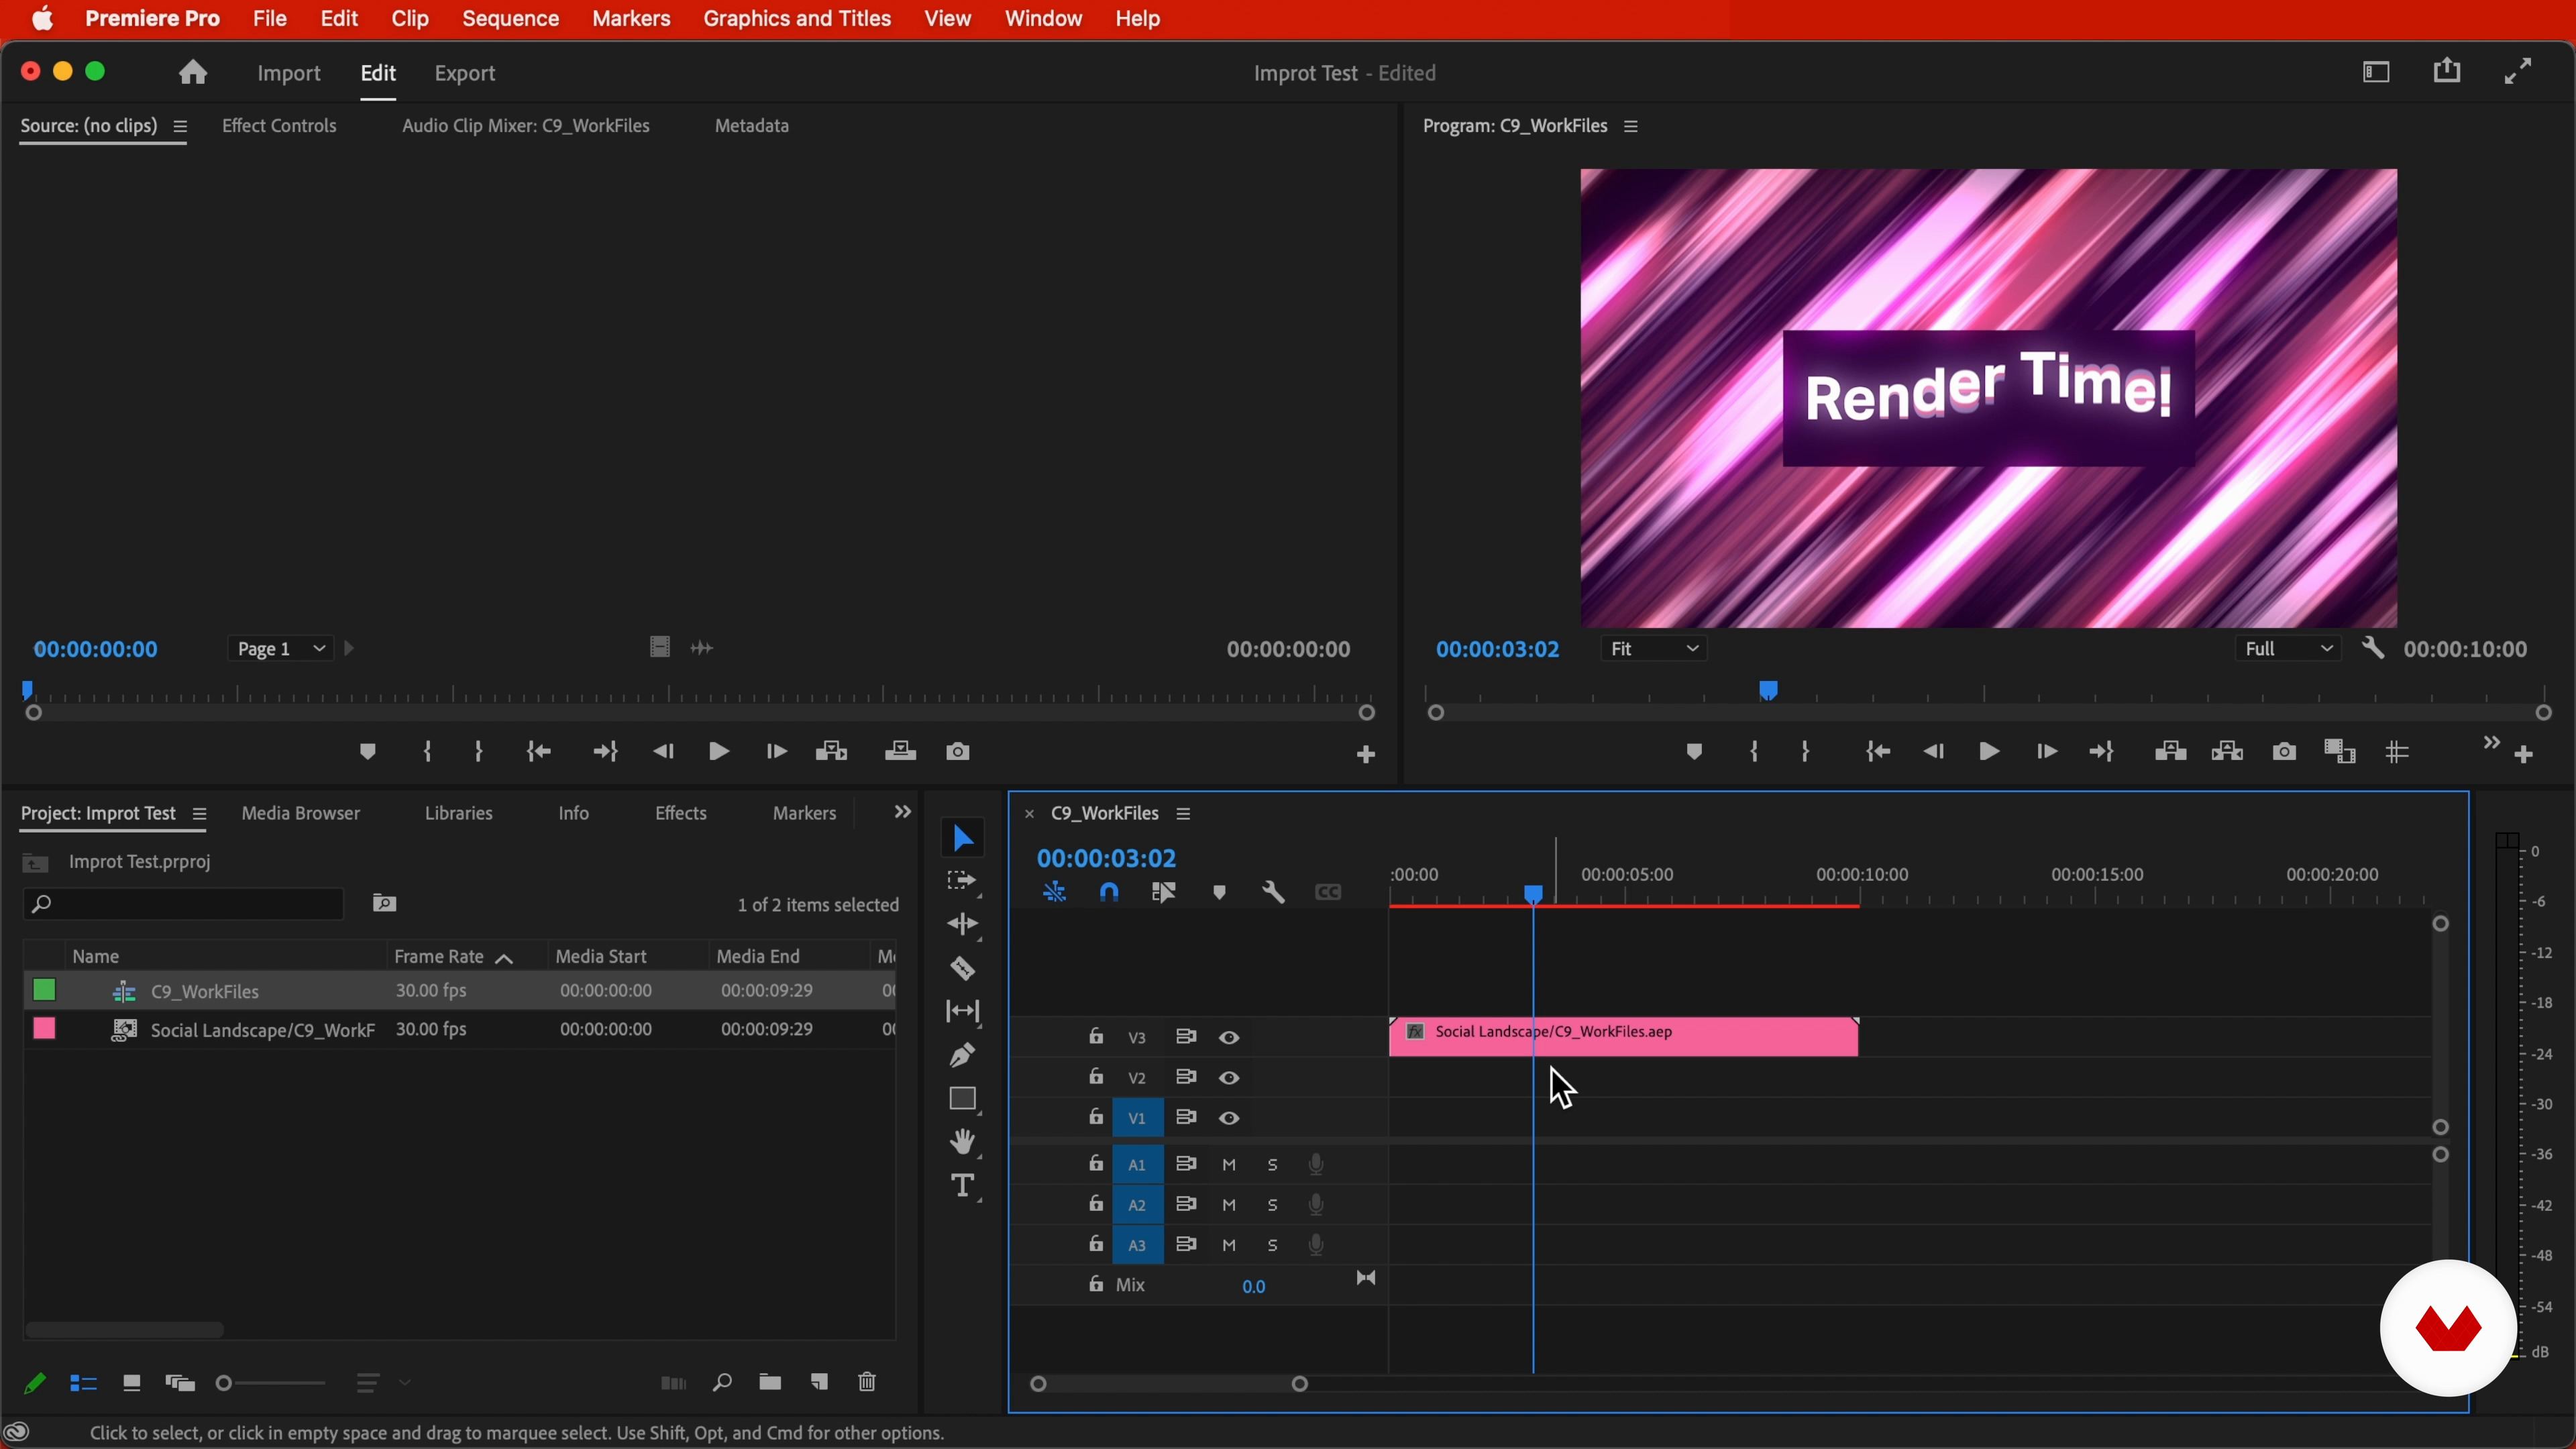
Task: Mute track A1
Action: point(1230,1165)
